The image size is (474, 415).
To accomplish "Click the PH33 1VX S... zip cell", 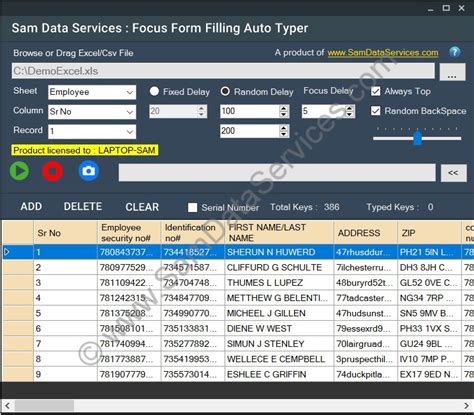I will pyautogui.click(x=429, y=329).
